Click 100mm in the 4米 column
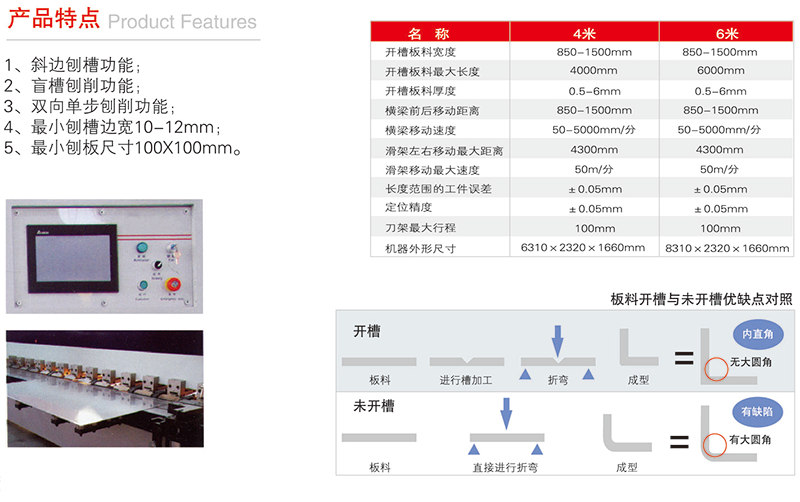Viewport: 800px width, 502px height. (595, 229)
